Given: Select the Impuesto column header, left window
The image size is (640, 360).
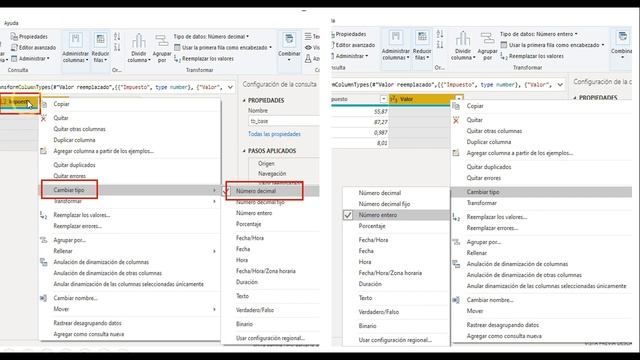Looking at the screenshot, I should click(x=20, y=102).
